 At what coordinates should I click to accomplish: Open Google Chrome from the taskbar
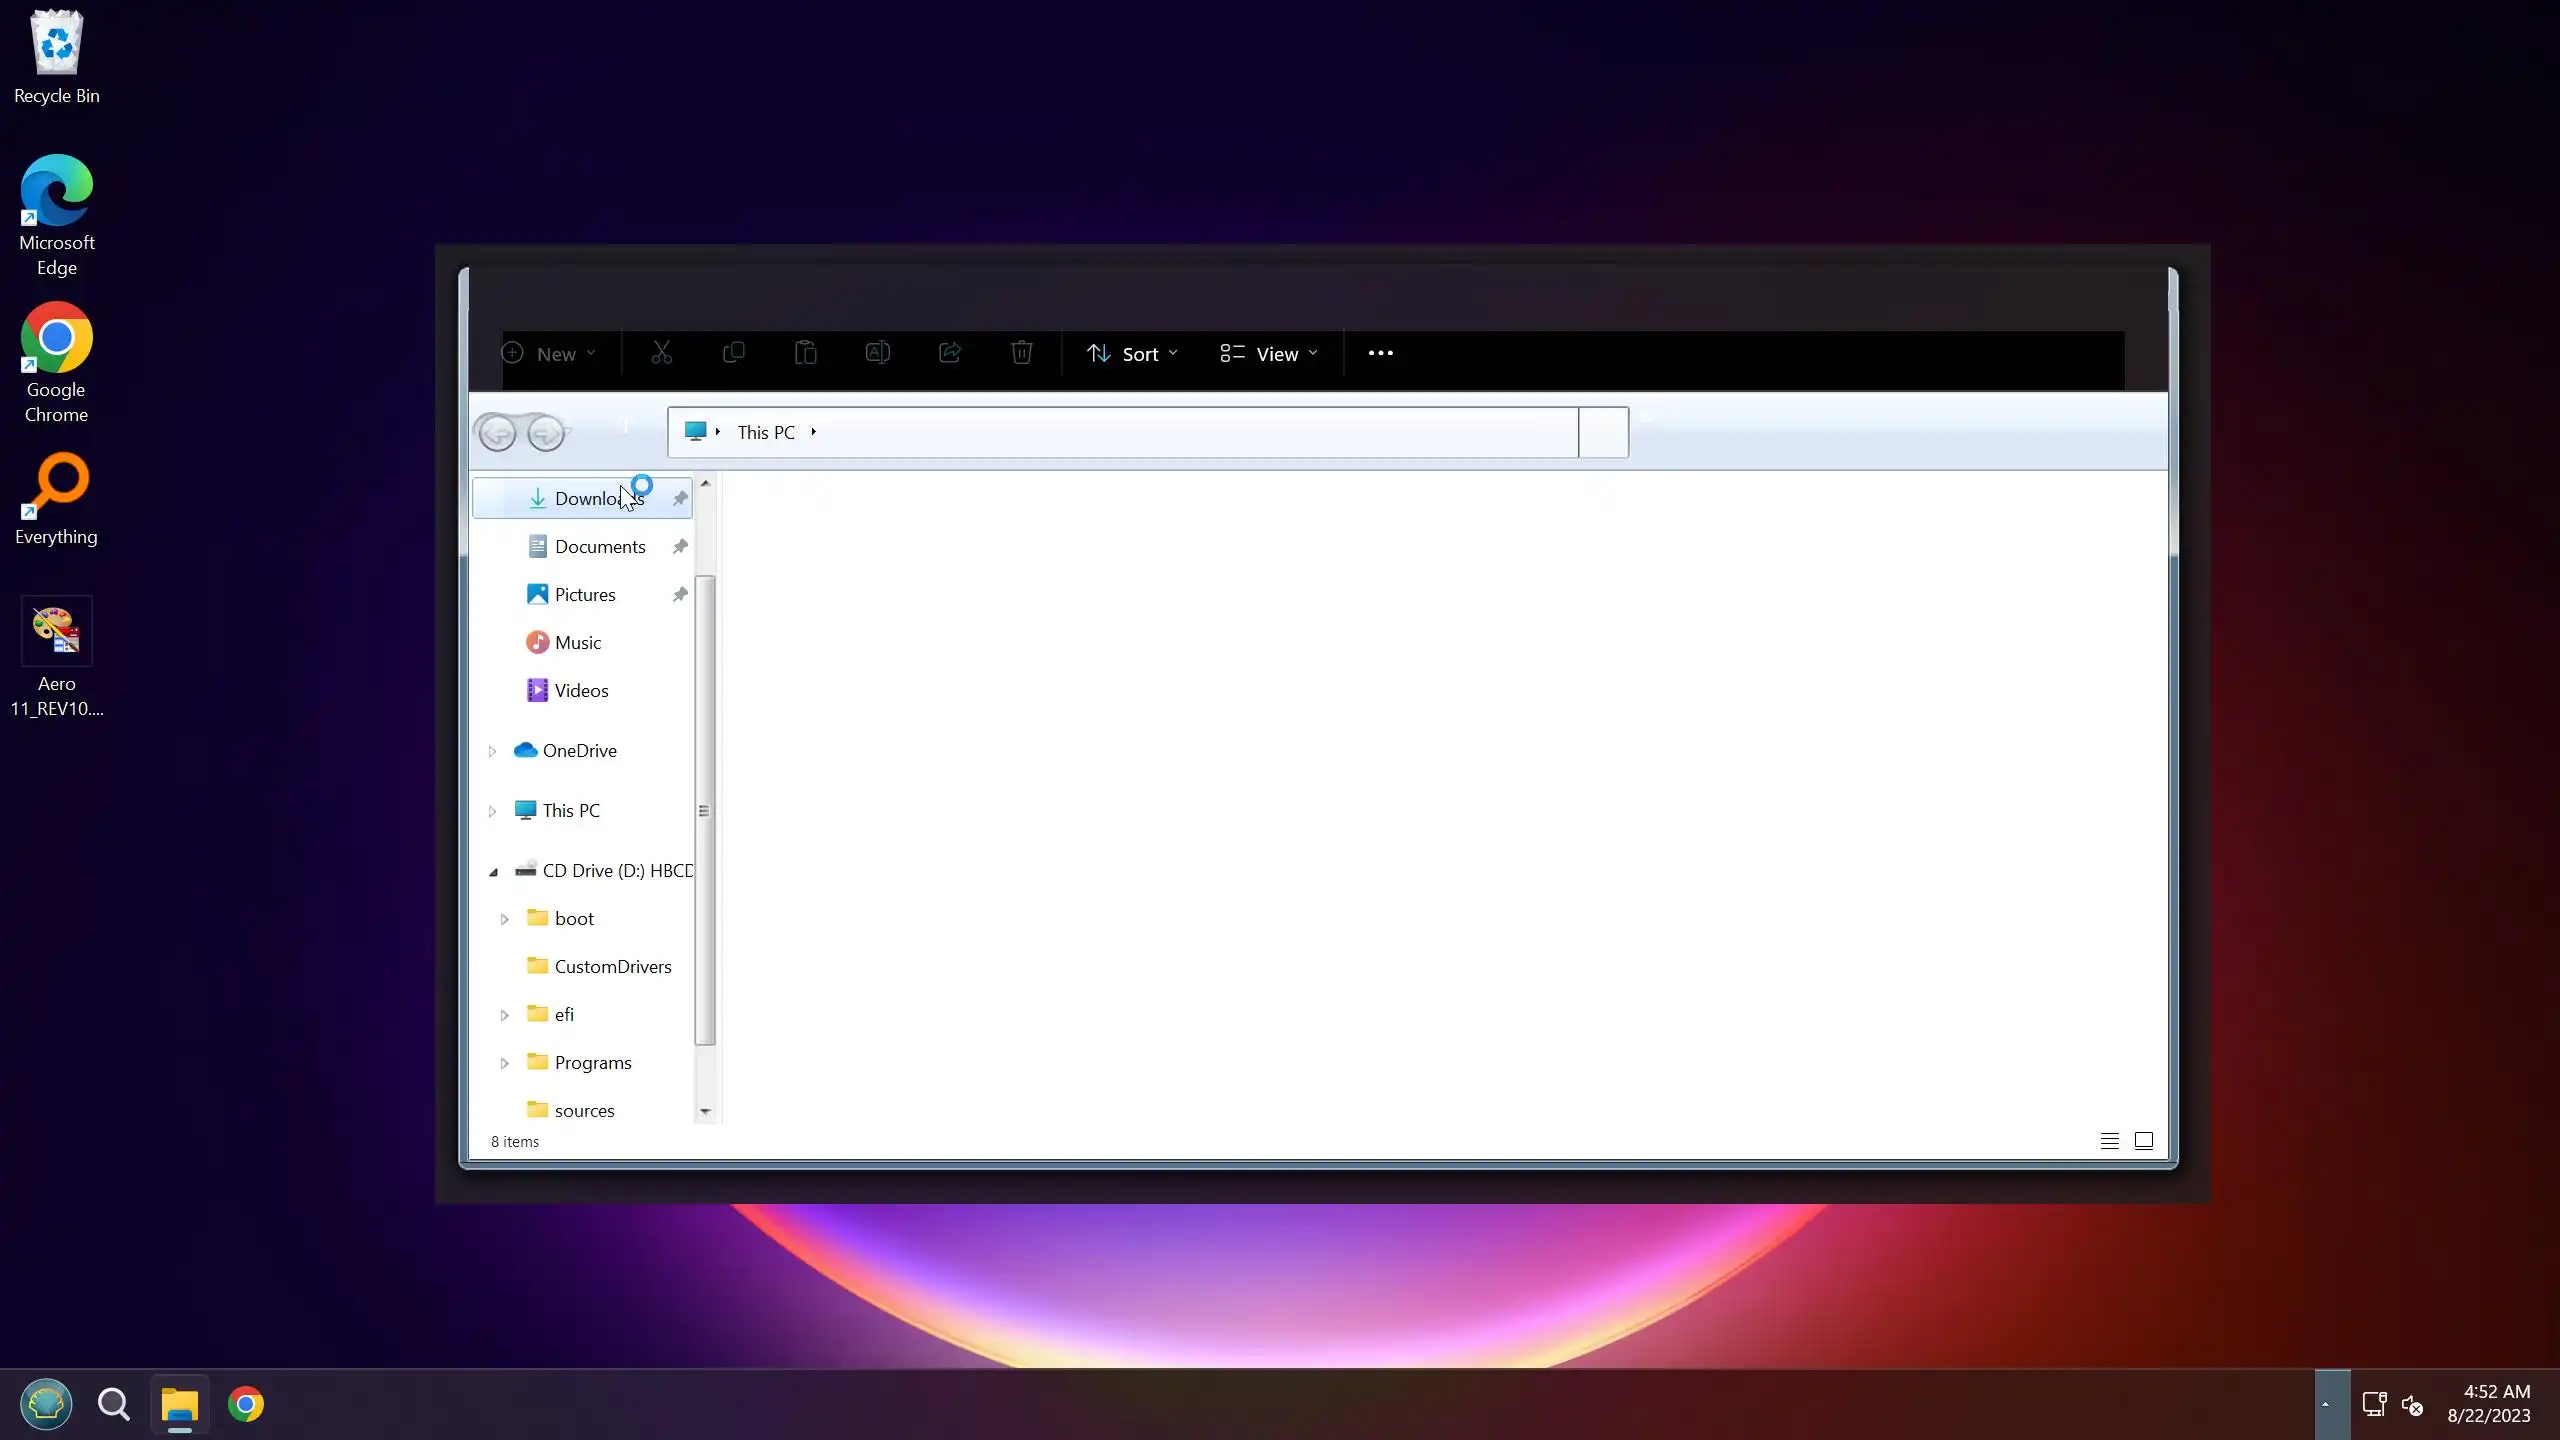coord(246,1404)
